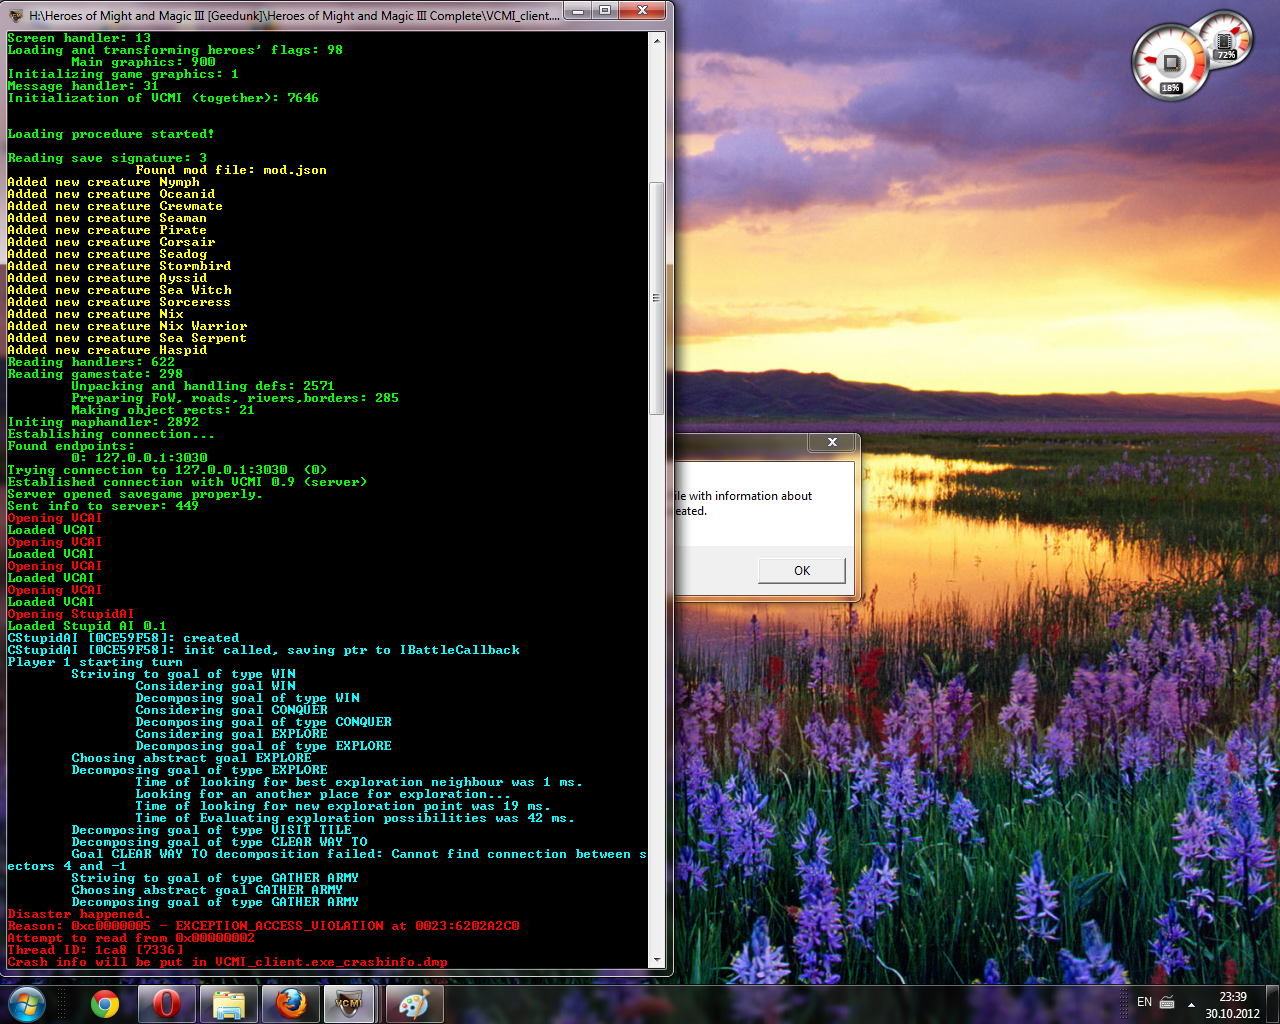Click the Windows Start orb

click(27, 1003)
